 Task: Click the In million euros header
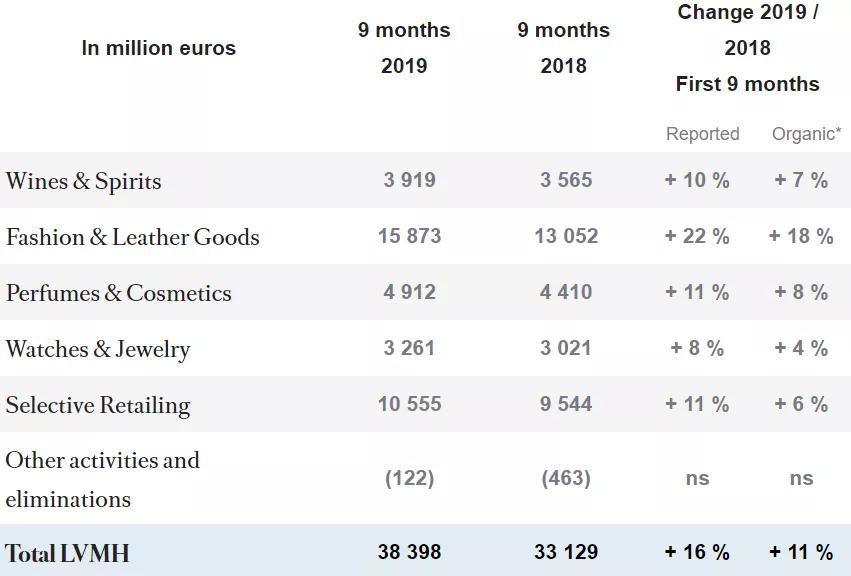click(159, 48)
